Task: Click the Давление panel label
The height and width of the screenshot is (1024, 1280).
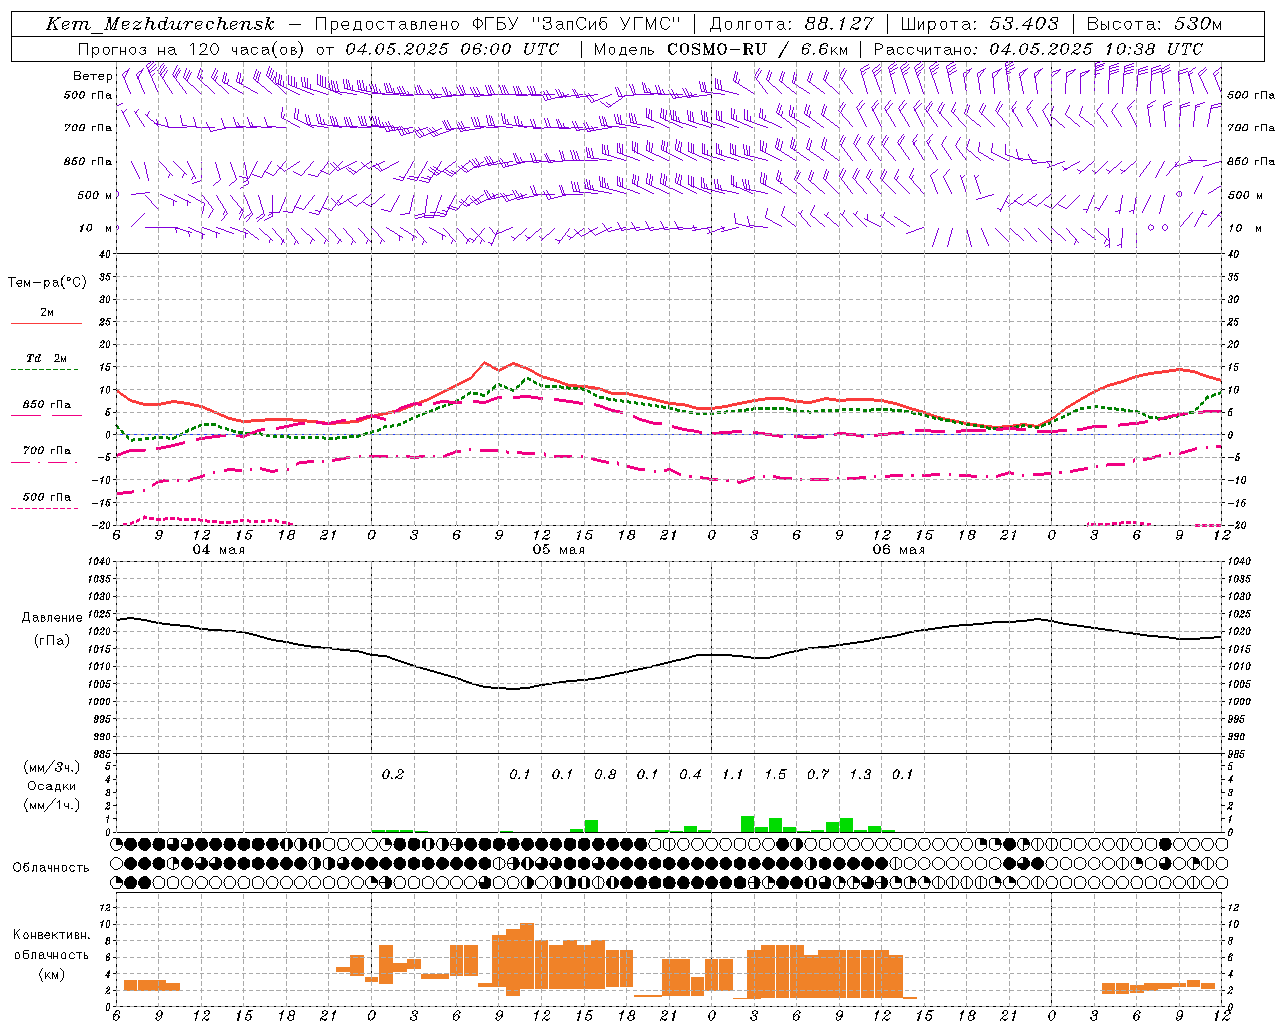Action: tap(52, 618)
